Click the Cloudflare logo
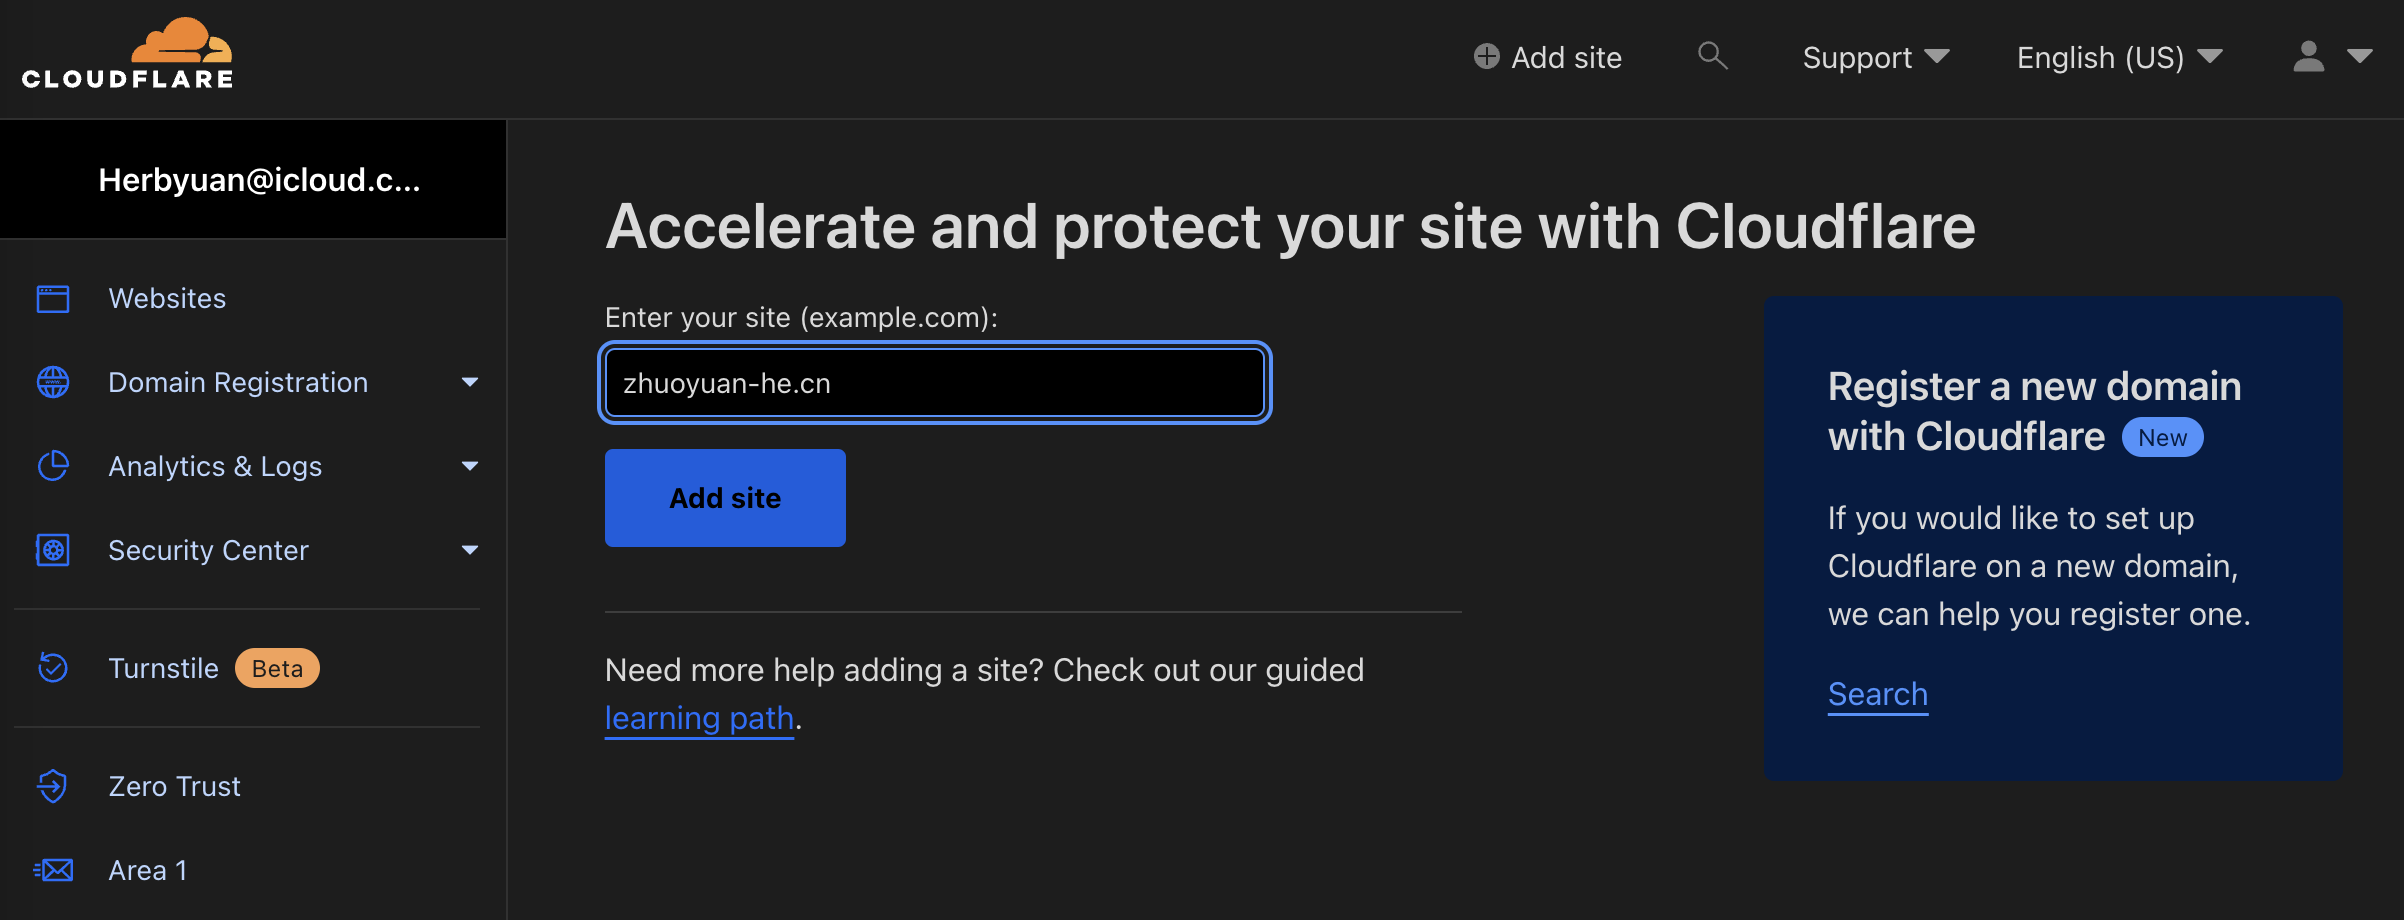Viewport: 2404px width, 920px height. [x=127, y=54]
